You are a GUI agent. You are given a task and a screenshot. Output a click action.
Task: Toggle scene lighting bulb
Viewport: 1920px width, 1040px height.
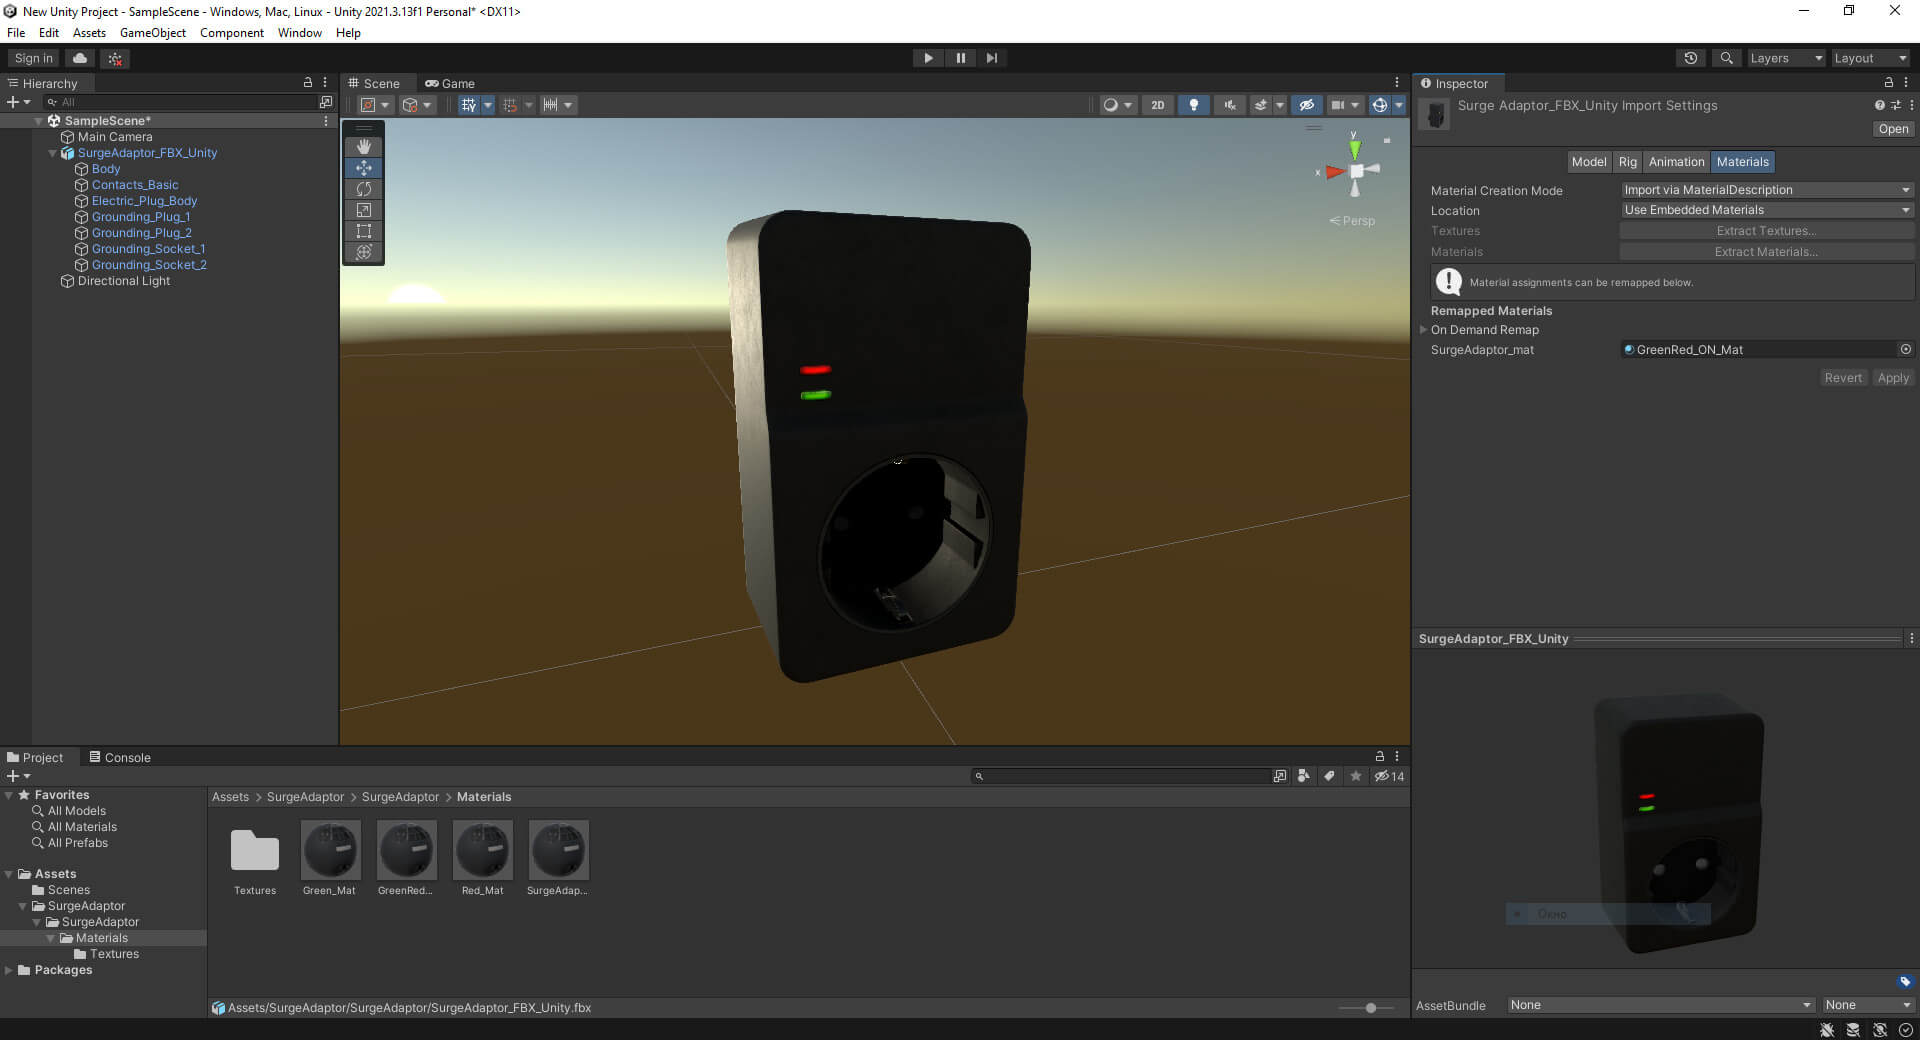pyautogui.click(x=1193, y=105)
